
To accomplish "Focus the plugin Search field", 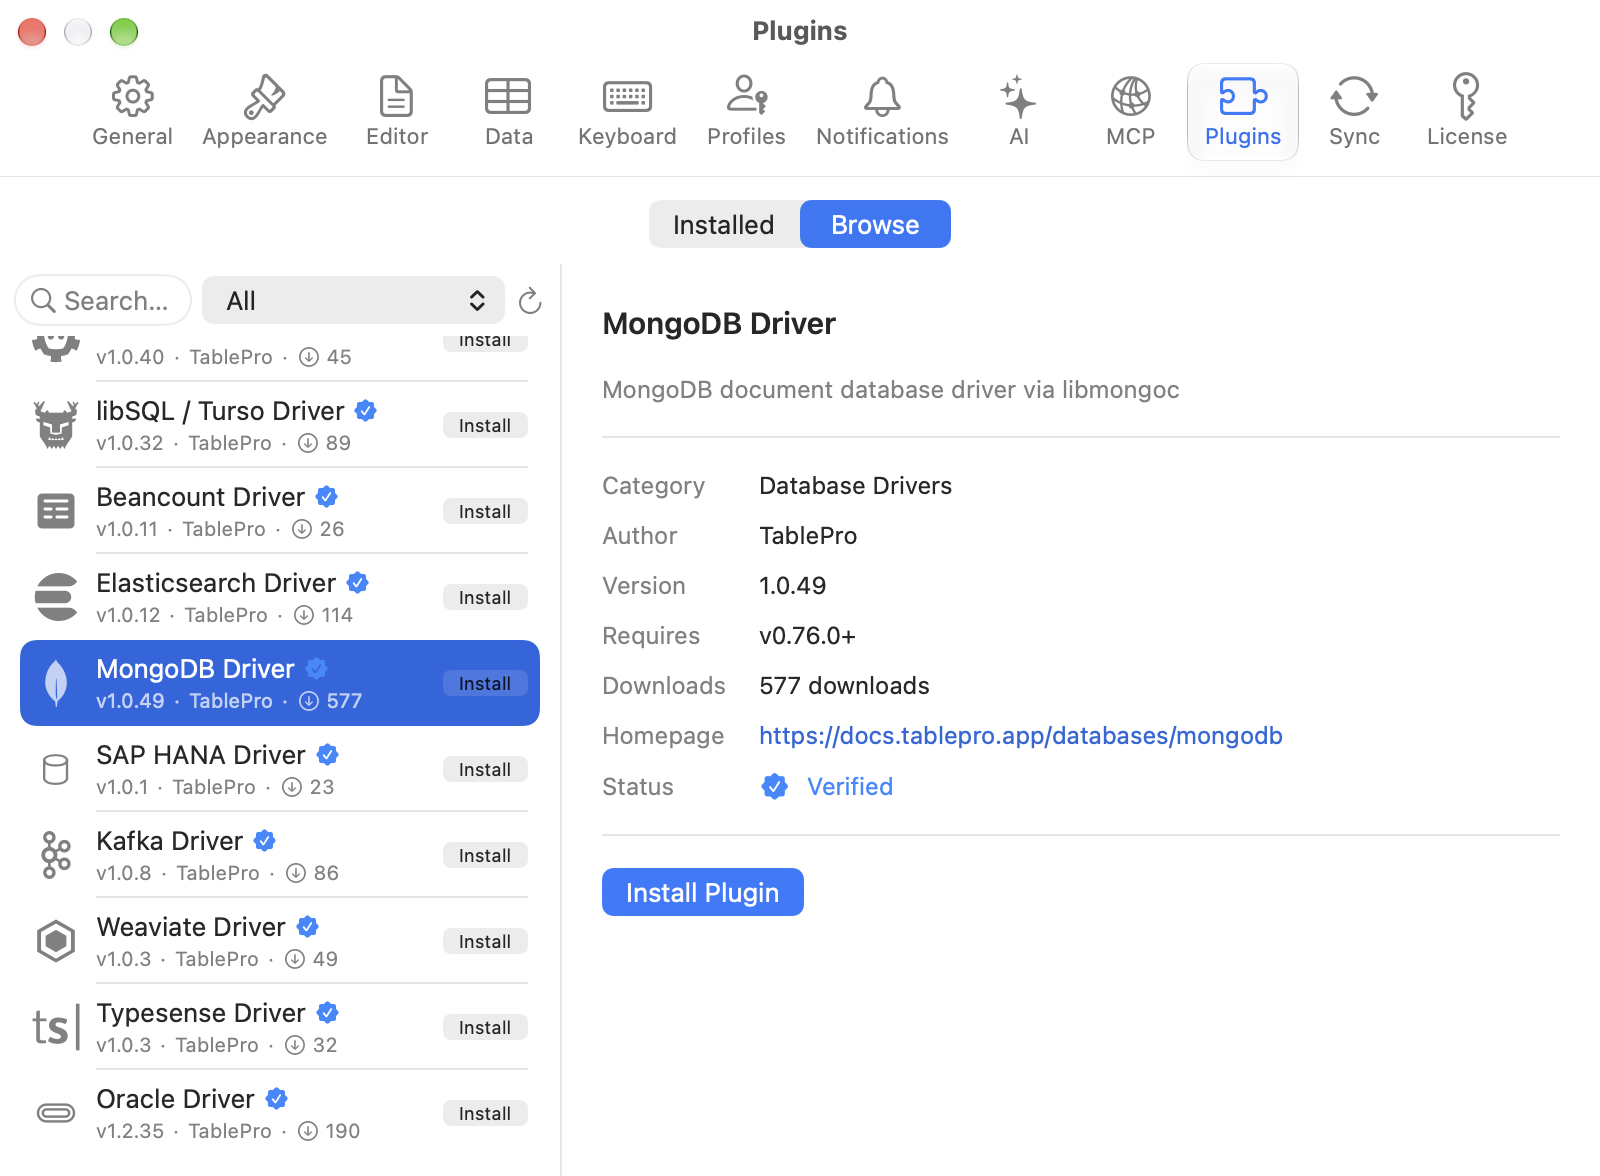I will pos(103,300).
